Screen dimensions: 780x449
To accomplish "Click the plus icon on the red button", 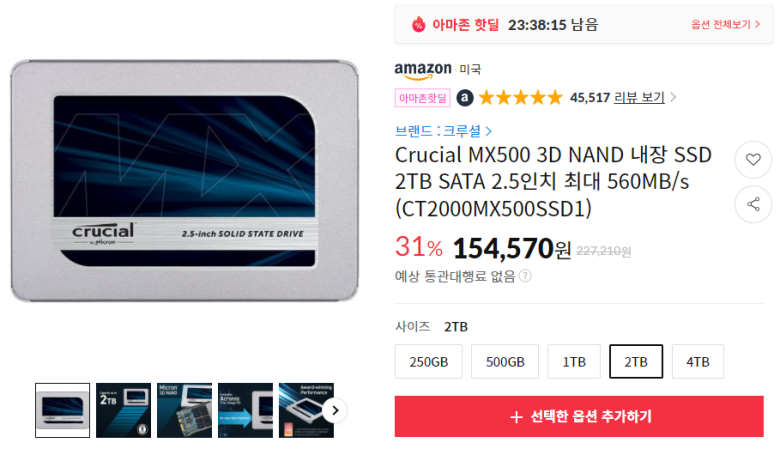I will point(516,417).
